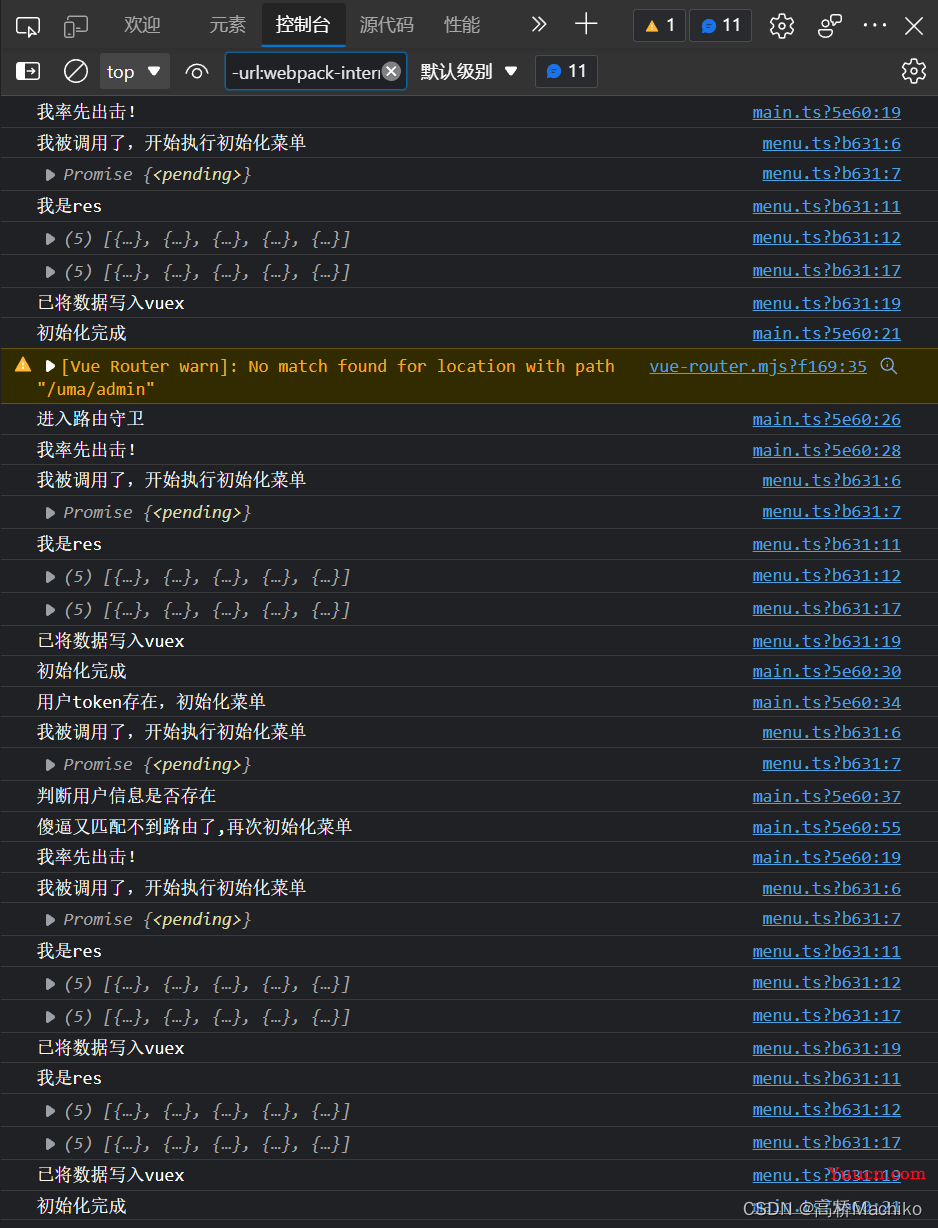This screenshot has height=1228, width=938.
Task: Open the main.ts?5e60:28 link
Action: [x=826, y=450]
